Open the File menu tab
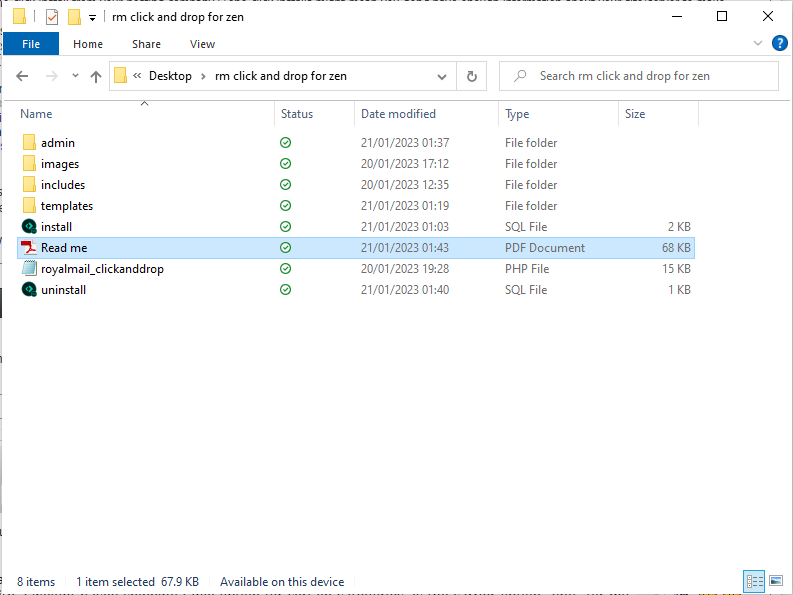793x595 pixels. click(31, 44)
